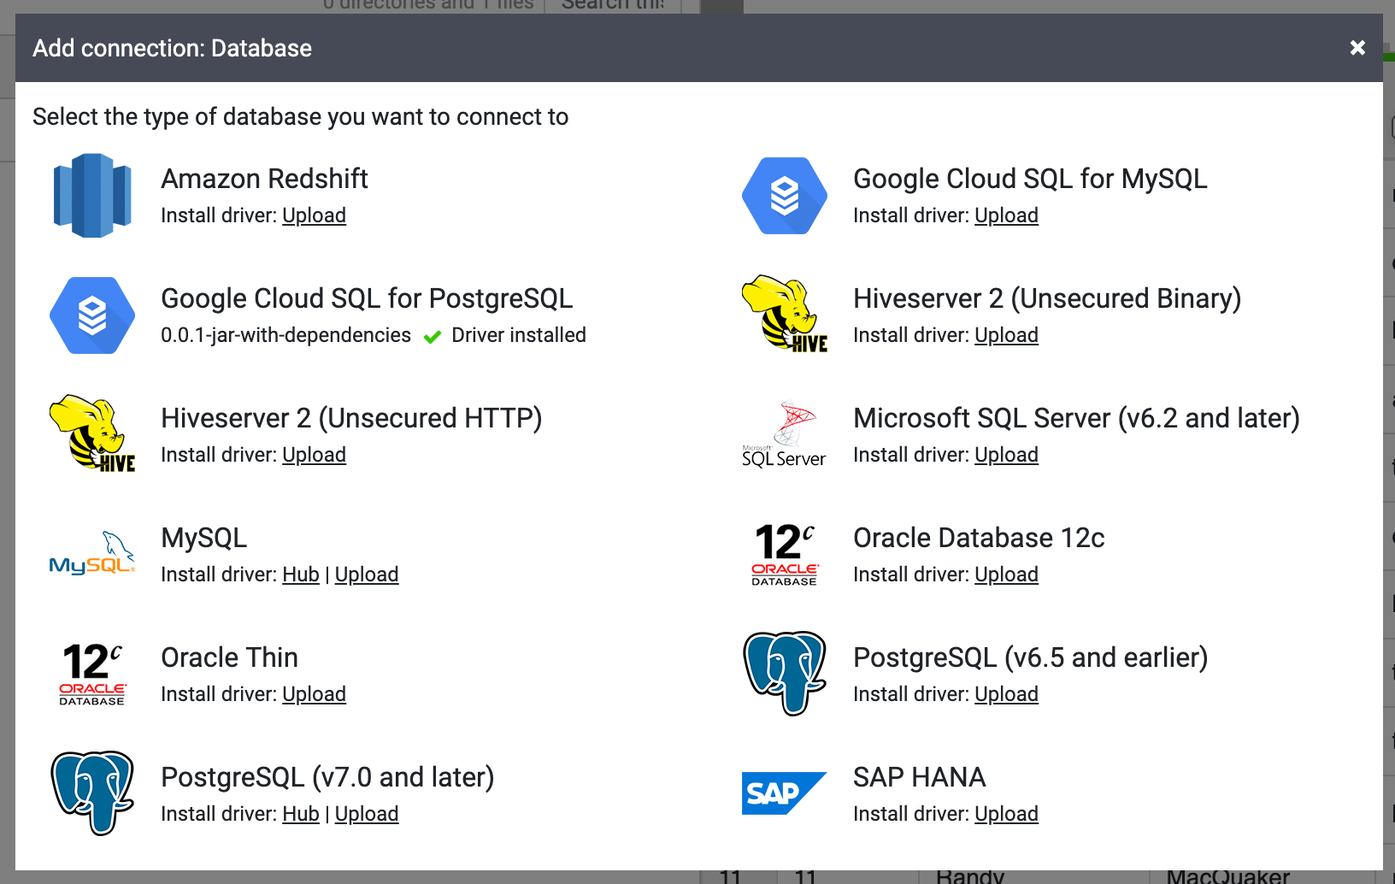Screen dimensions: 1395x884
Task: Click the PostgreSQL (v7.0 and later) elephant icon
Action: pos(92,794)
